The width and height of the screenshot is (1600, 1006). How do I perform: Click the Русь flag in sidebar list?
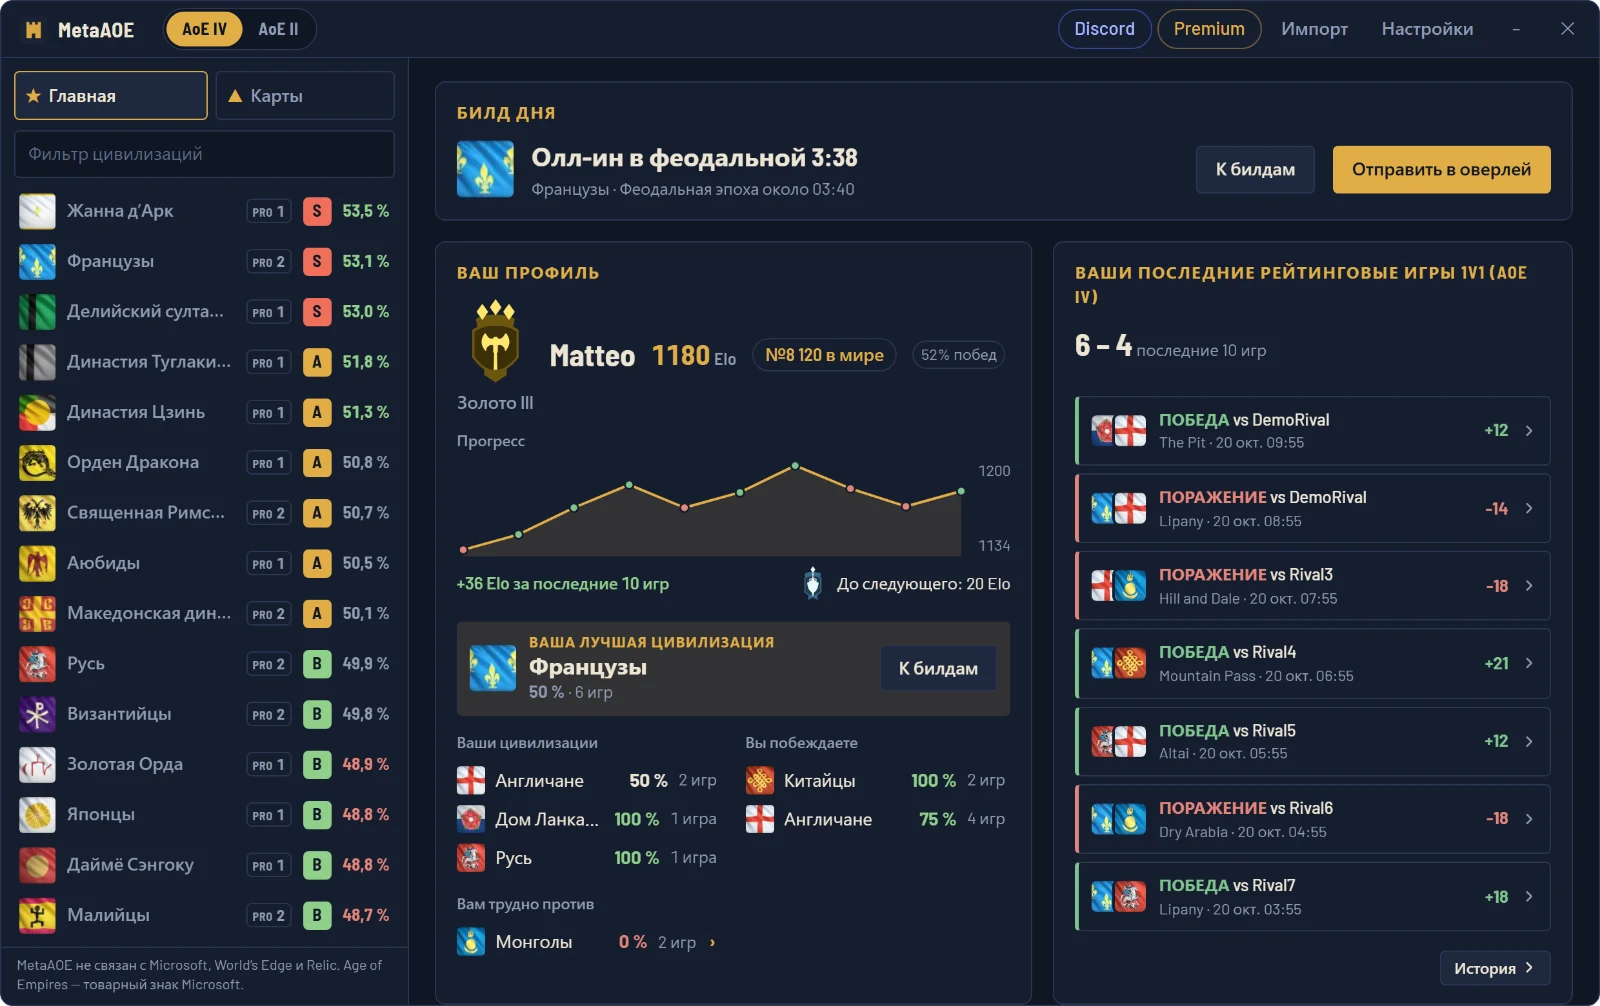click(x=37, y=664)
